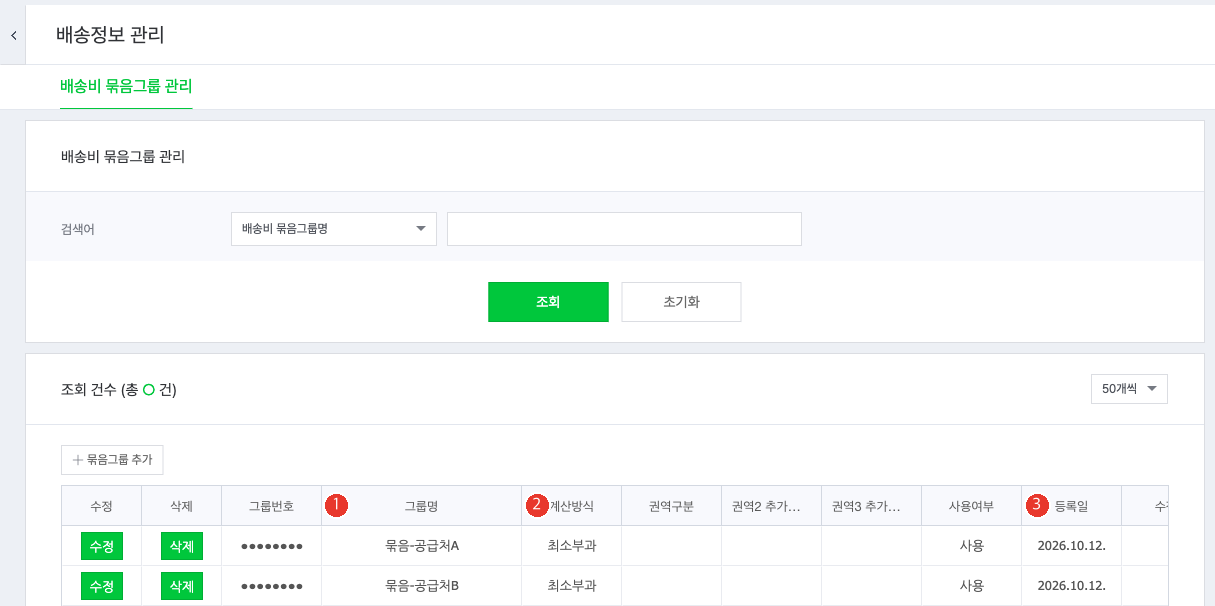Select the 묶음-공급처B group name cell
The image size is (1215, 606).
pyautogui.click(x=421, y=585)
